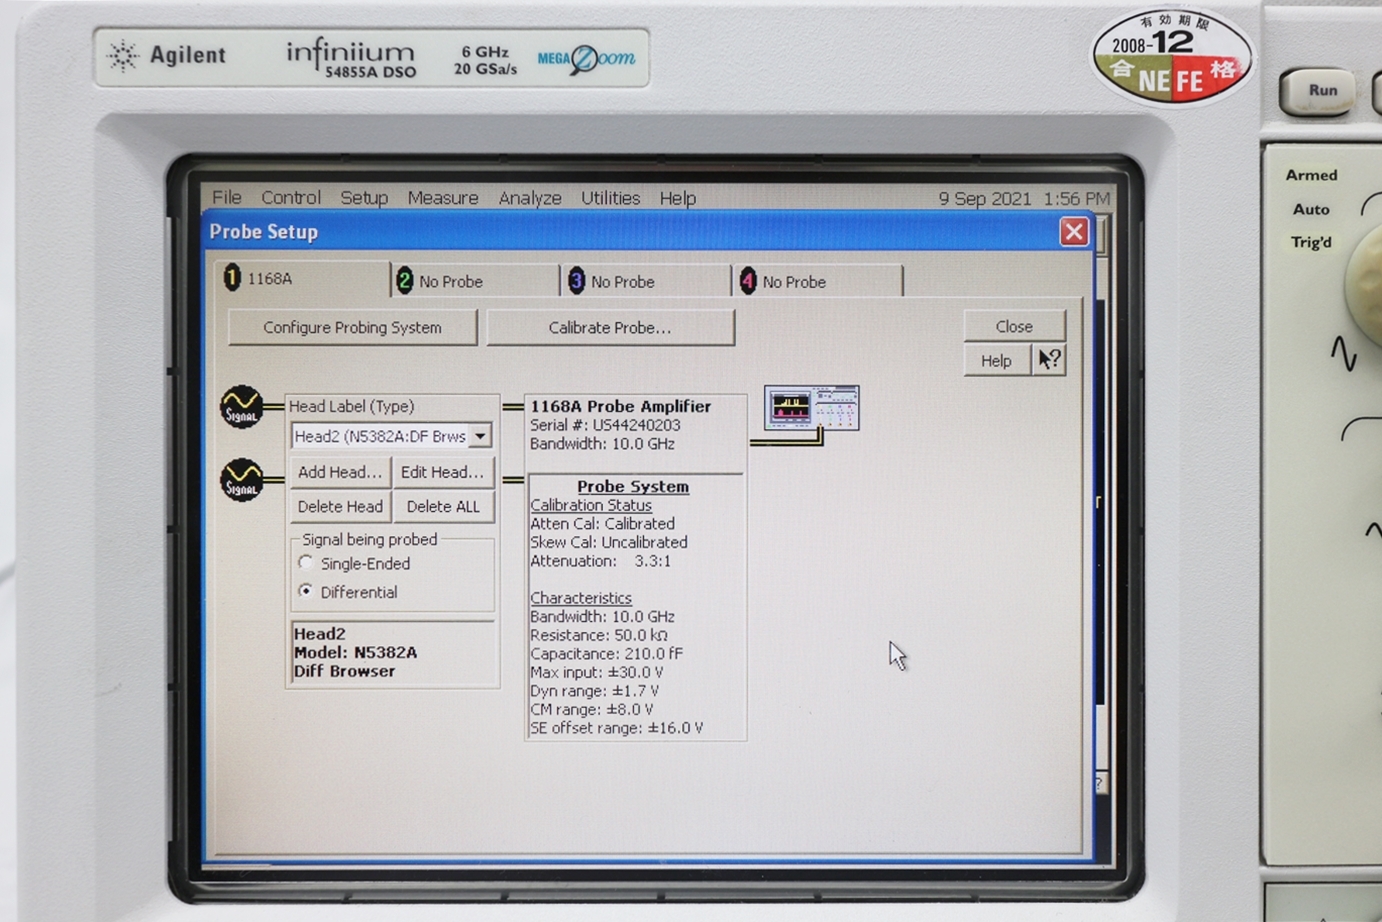Image resolution: width=1382 pixels, height=922 pixels.
Task: Click the Close button in dialog
Action: 1014,326
